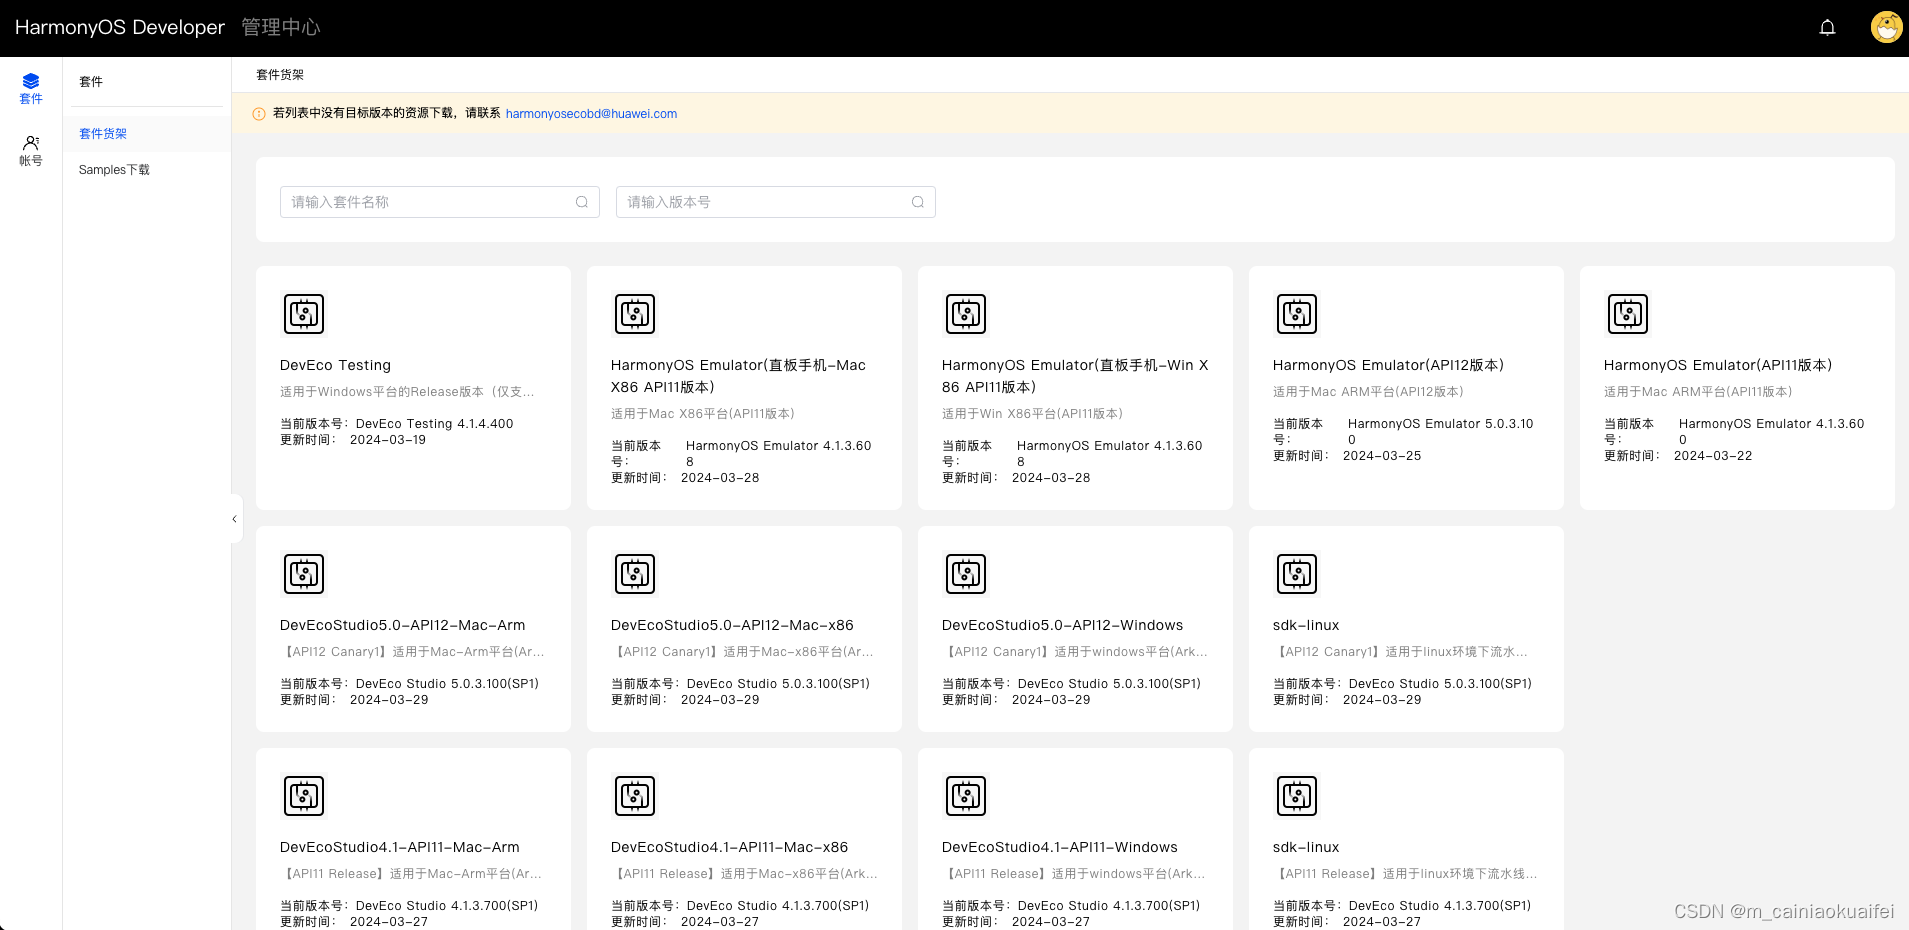The width and height of the screenshot is (1909, 930).
Task: Click the Mac X86 API11 emulator package icon
Action: pos(635,314)
